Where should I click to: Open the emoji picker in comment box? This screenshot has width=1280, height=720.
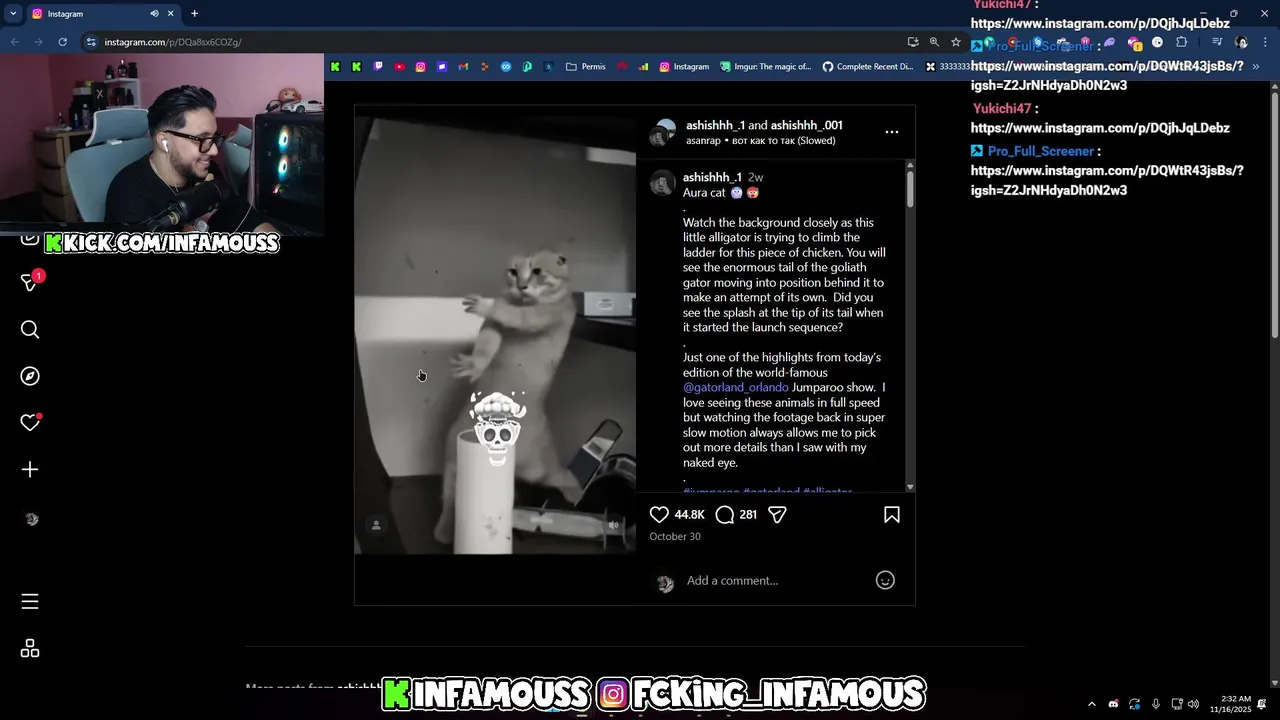tap(885, 580)
